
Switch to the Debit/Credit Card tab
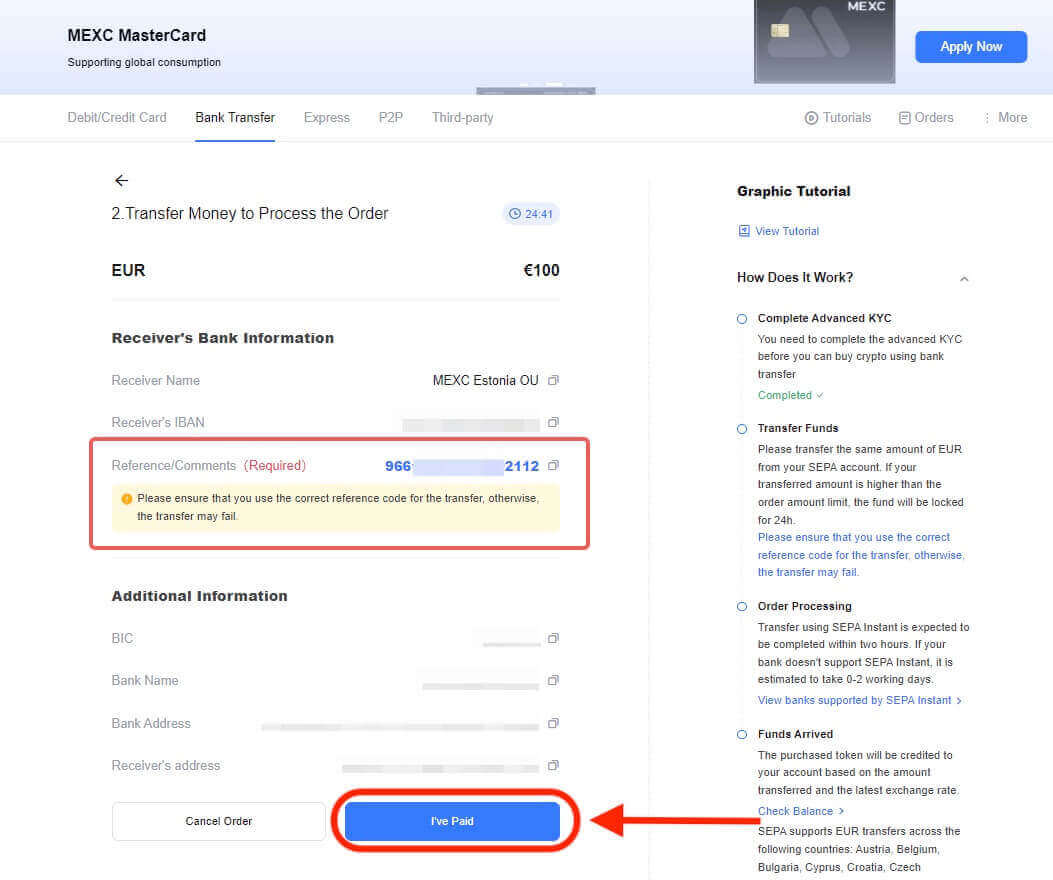point(117,118)
